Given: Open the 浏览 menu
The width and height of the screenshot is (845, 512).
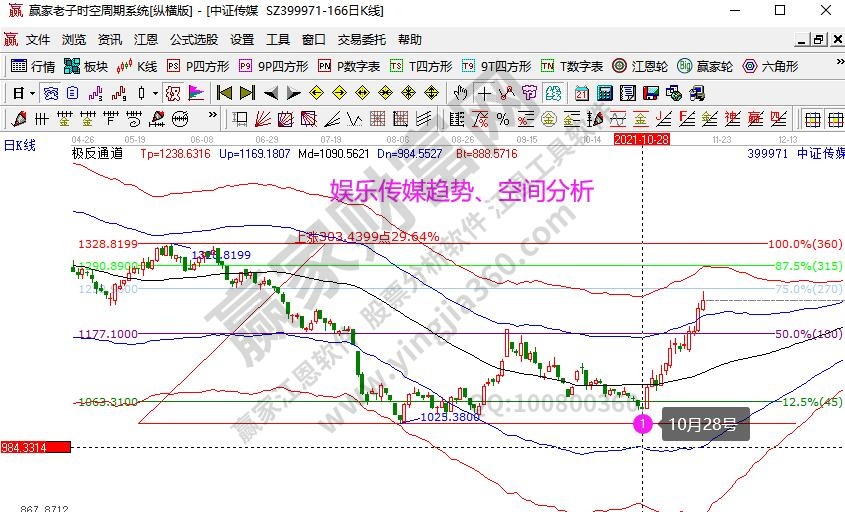Looking at the screenshot, I should pos(74,39).
